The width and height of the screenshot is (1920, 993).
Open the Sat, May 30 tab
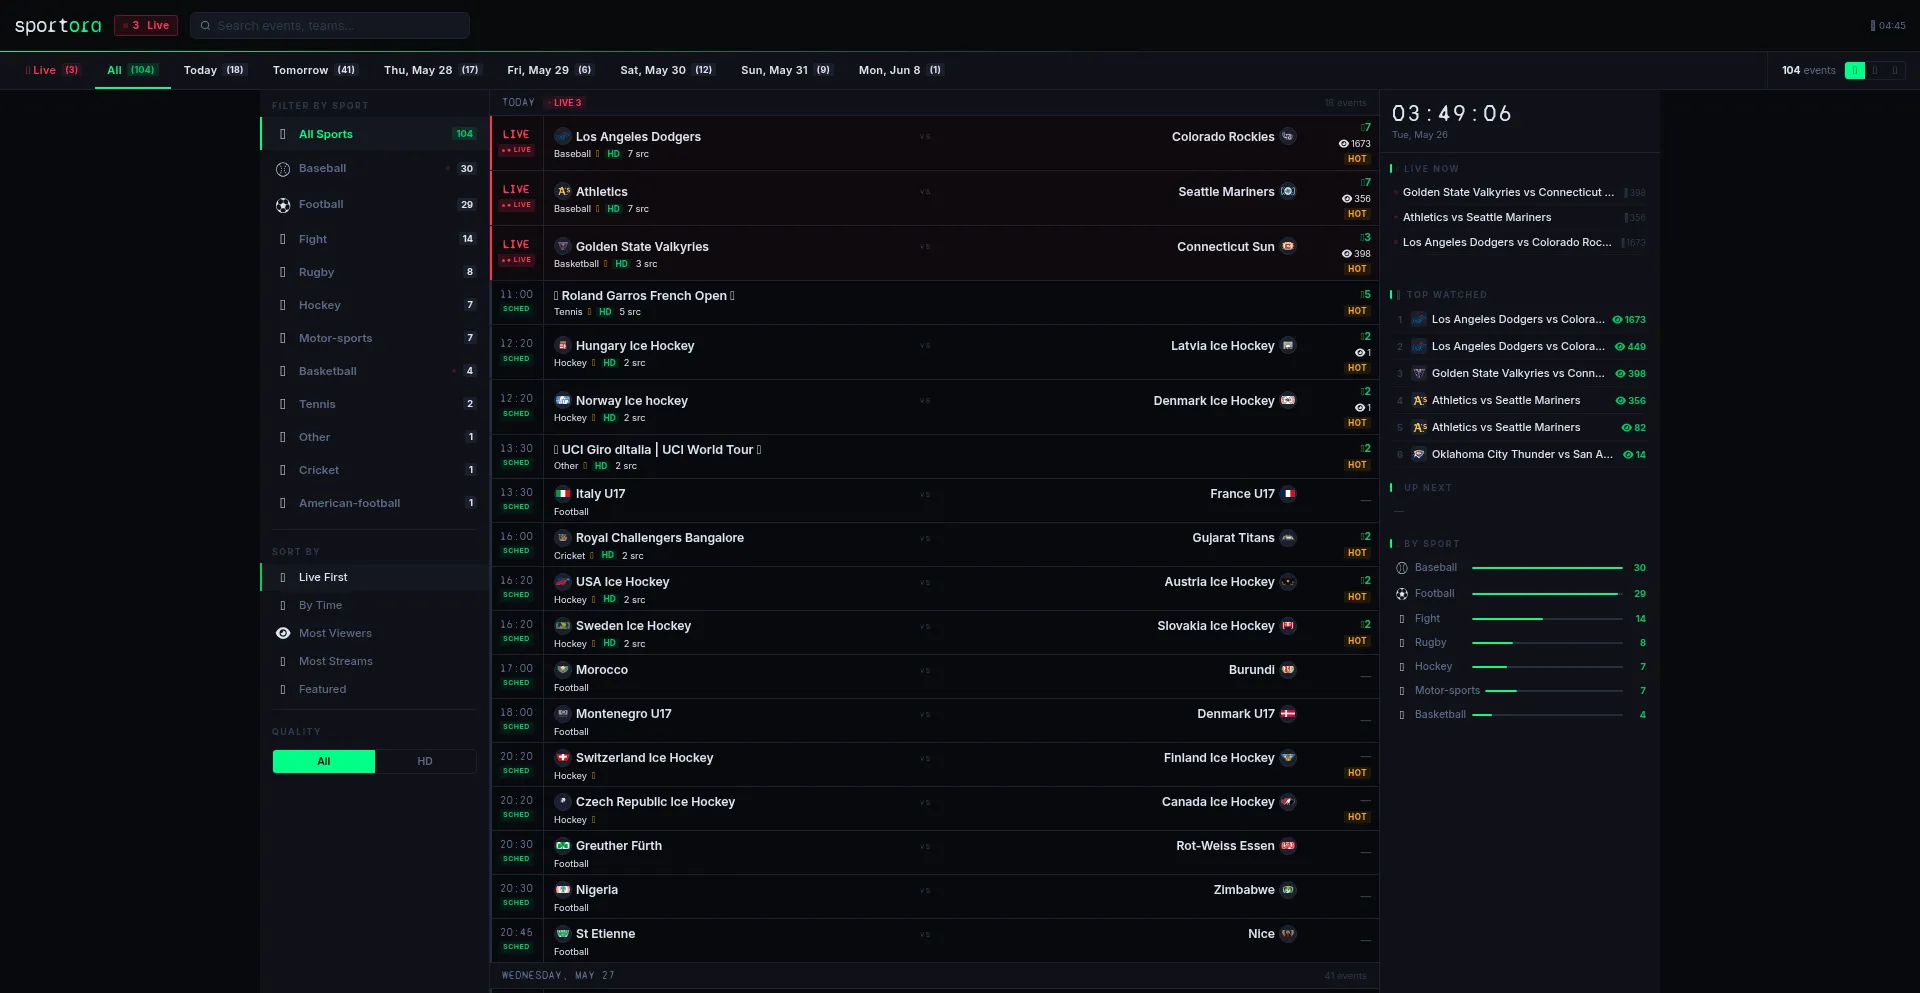(667, 70)
